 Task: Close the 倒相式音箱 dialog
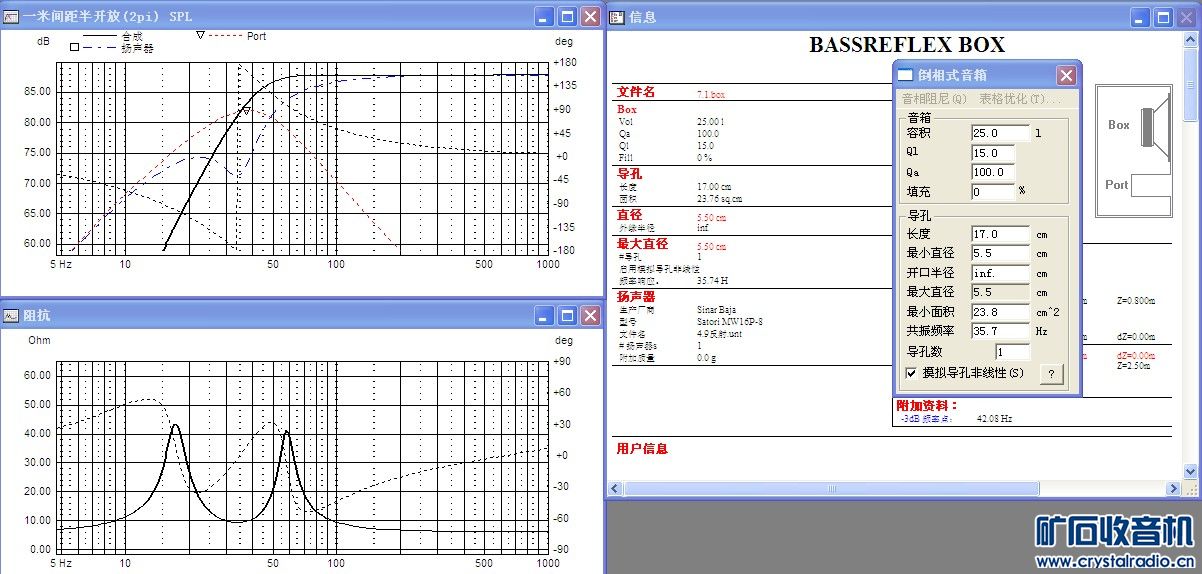1066,75
